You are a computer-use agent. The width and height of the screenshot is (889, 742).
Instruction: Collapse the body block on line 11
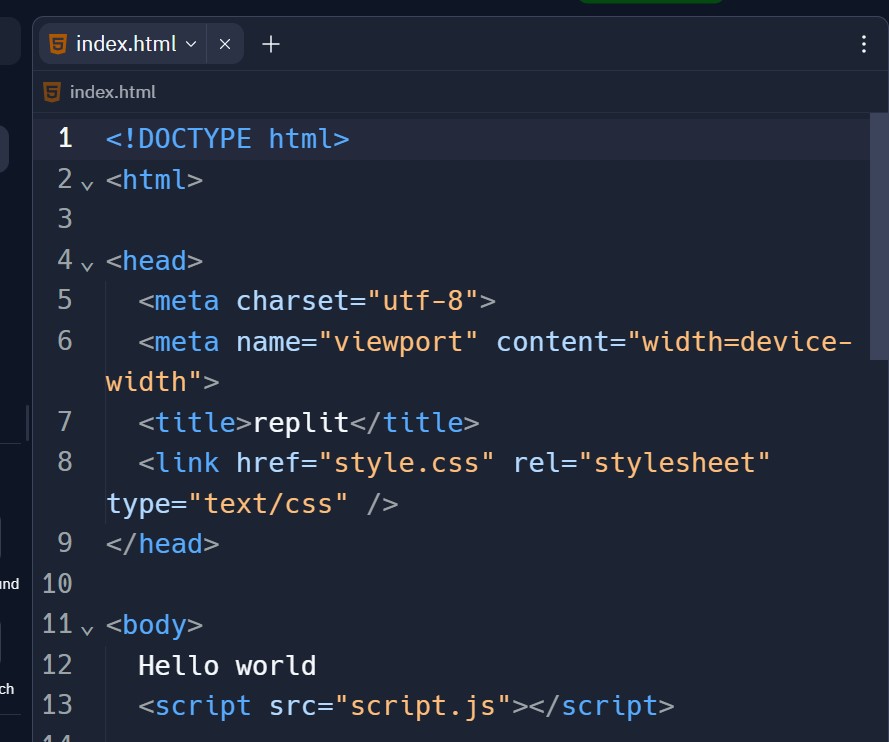click(x=87, y=629)
